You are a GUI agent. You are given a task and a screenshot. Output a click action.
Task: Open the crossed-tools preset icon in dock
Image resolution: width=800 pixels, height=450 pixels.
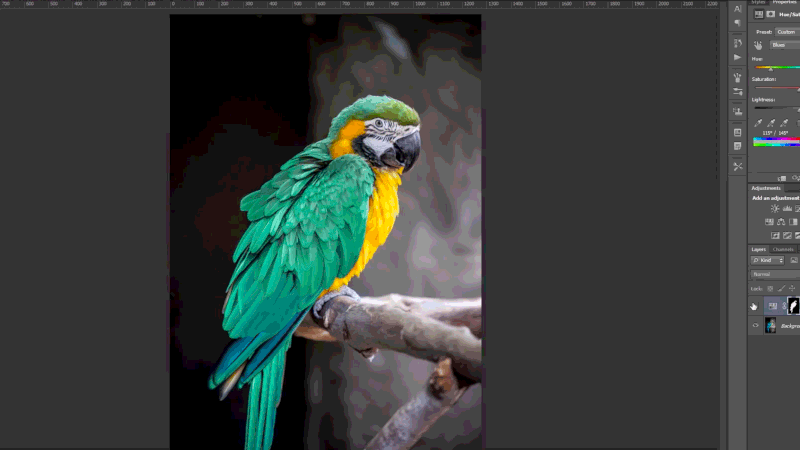[x=738, y=166]
